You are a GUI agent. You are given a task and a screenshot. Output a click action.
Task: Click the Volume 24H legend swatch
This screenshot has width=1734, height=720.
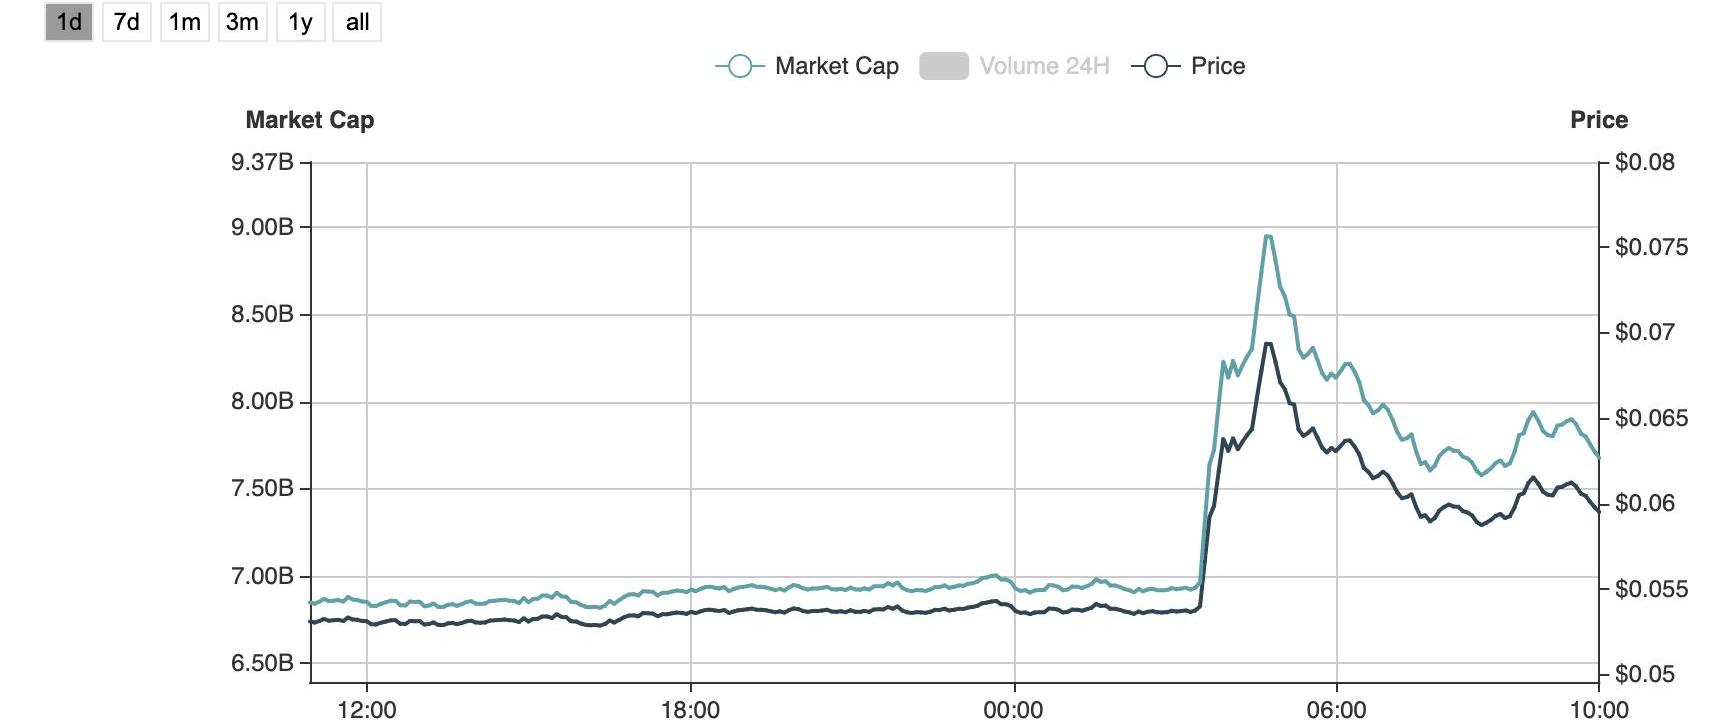pyautogui.click(x=943, y=66)
